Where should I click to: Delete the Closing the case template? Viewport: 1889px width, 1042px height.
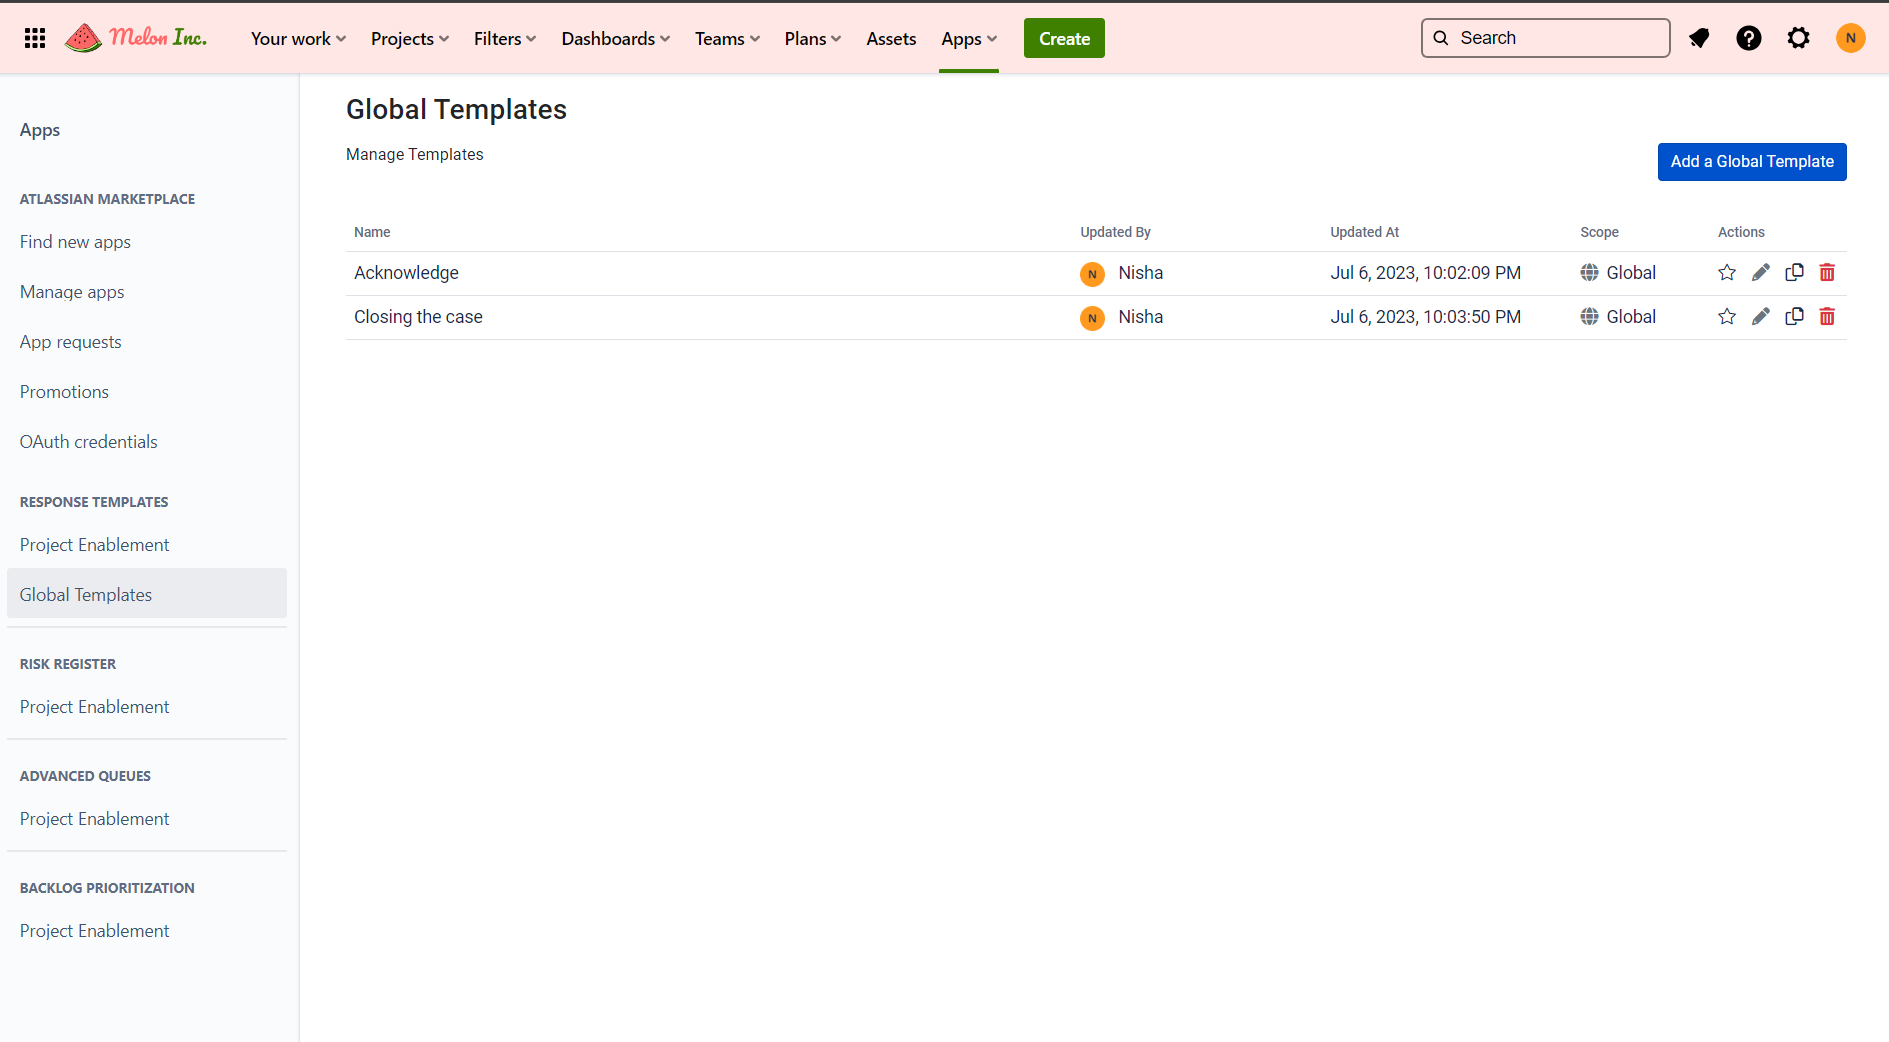(1827, 317)
